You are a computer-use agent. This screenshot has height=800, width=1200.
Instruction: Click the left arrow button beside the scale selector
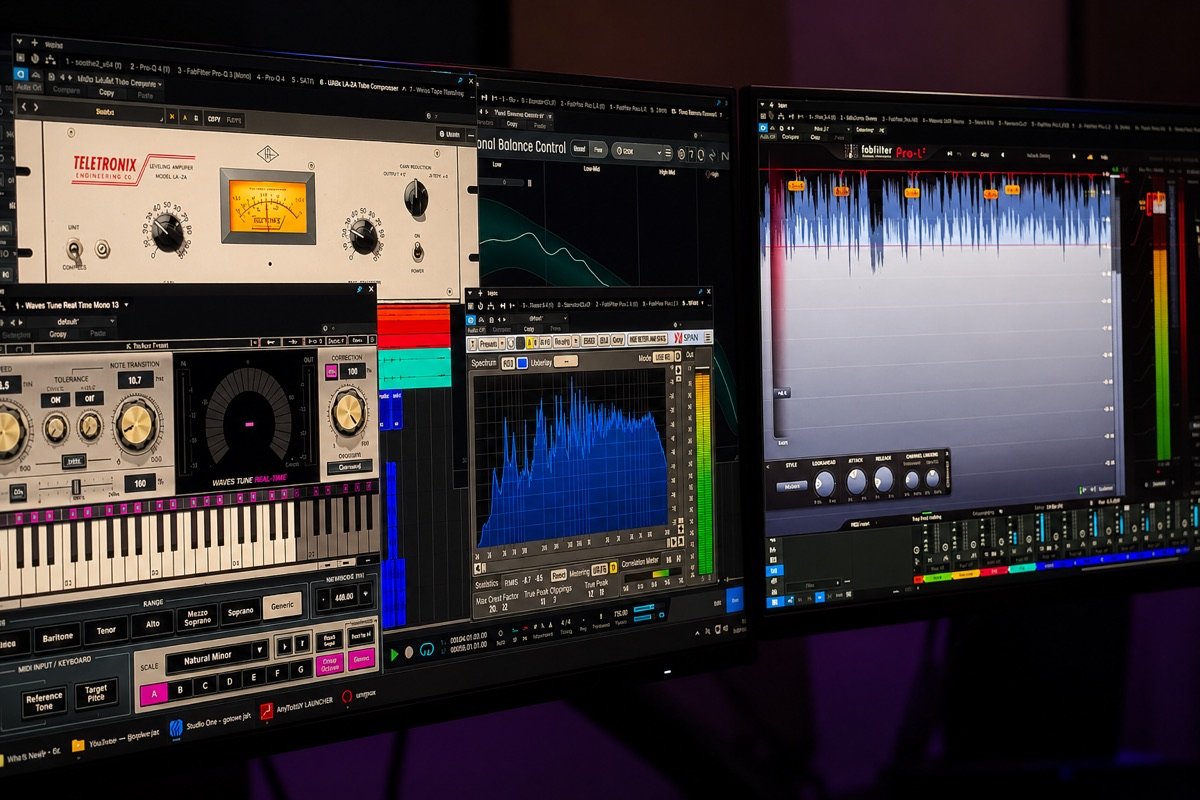(x=282, y=646)
